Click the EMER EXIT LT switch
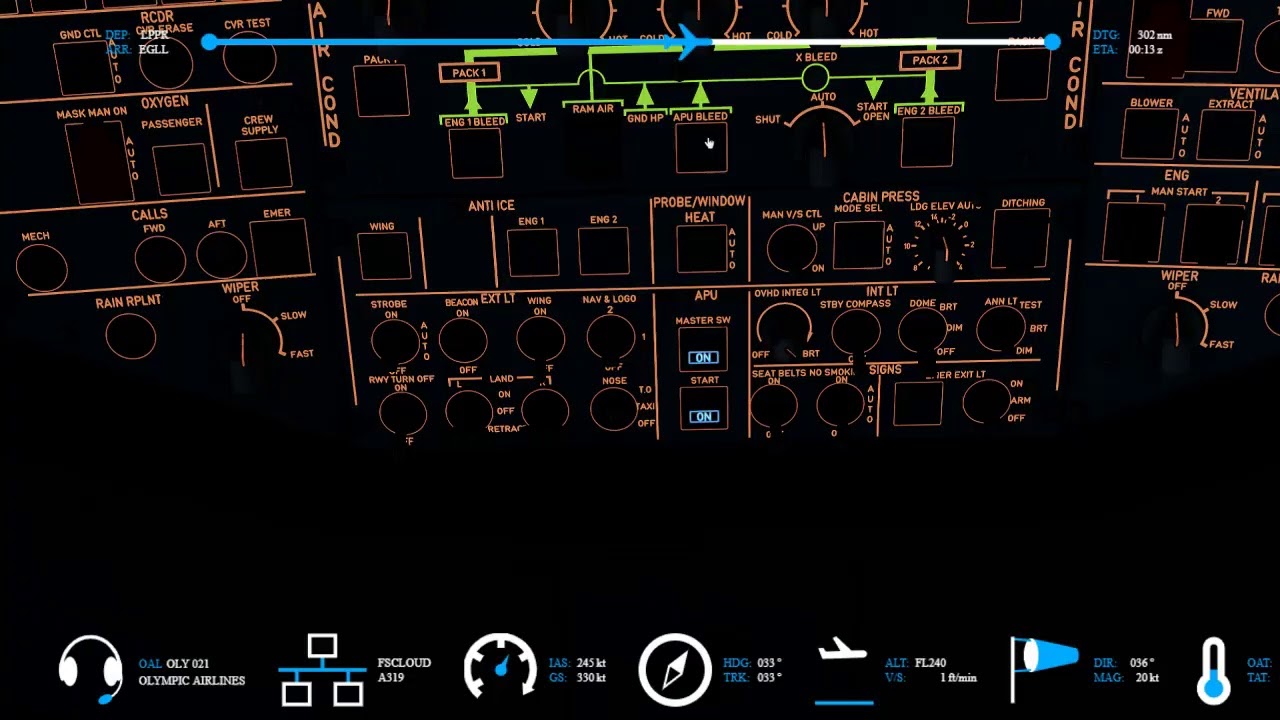 (987, 401)
